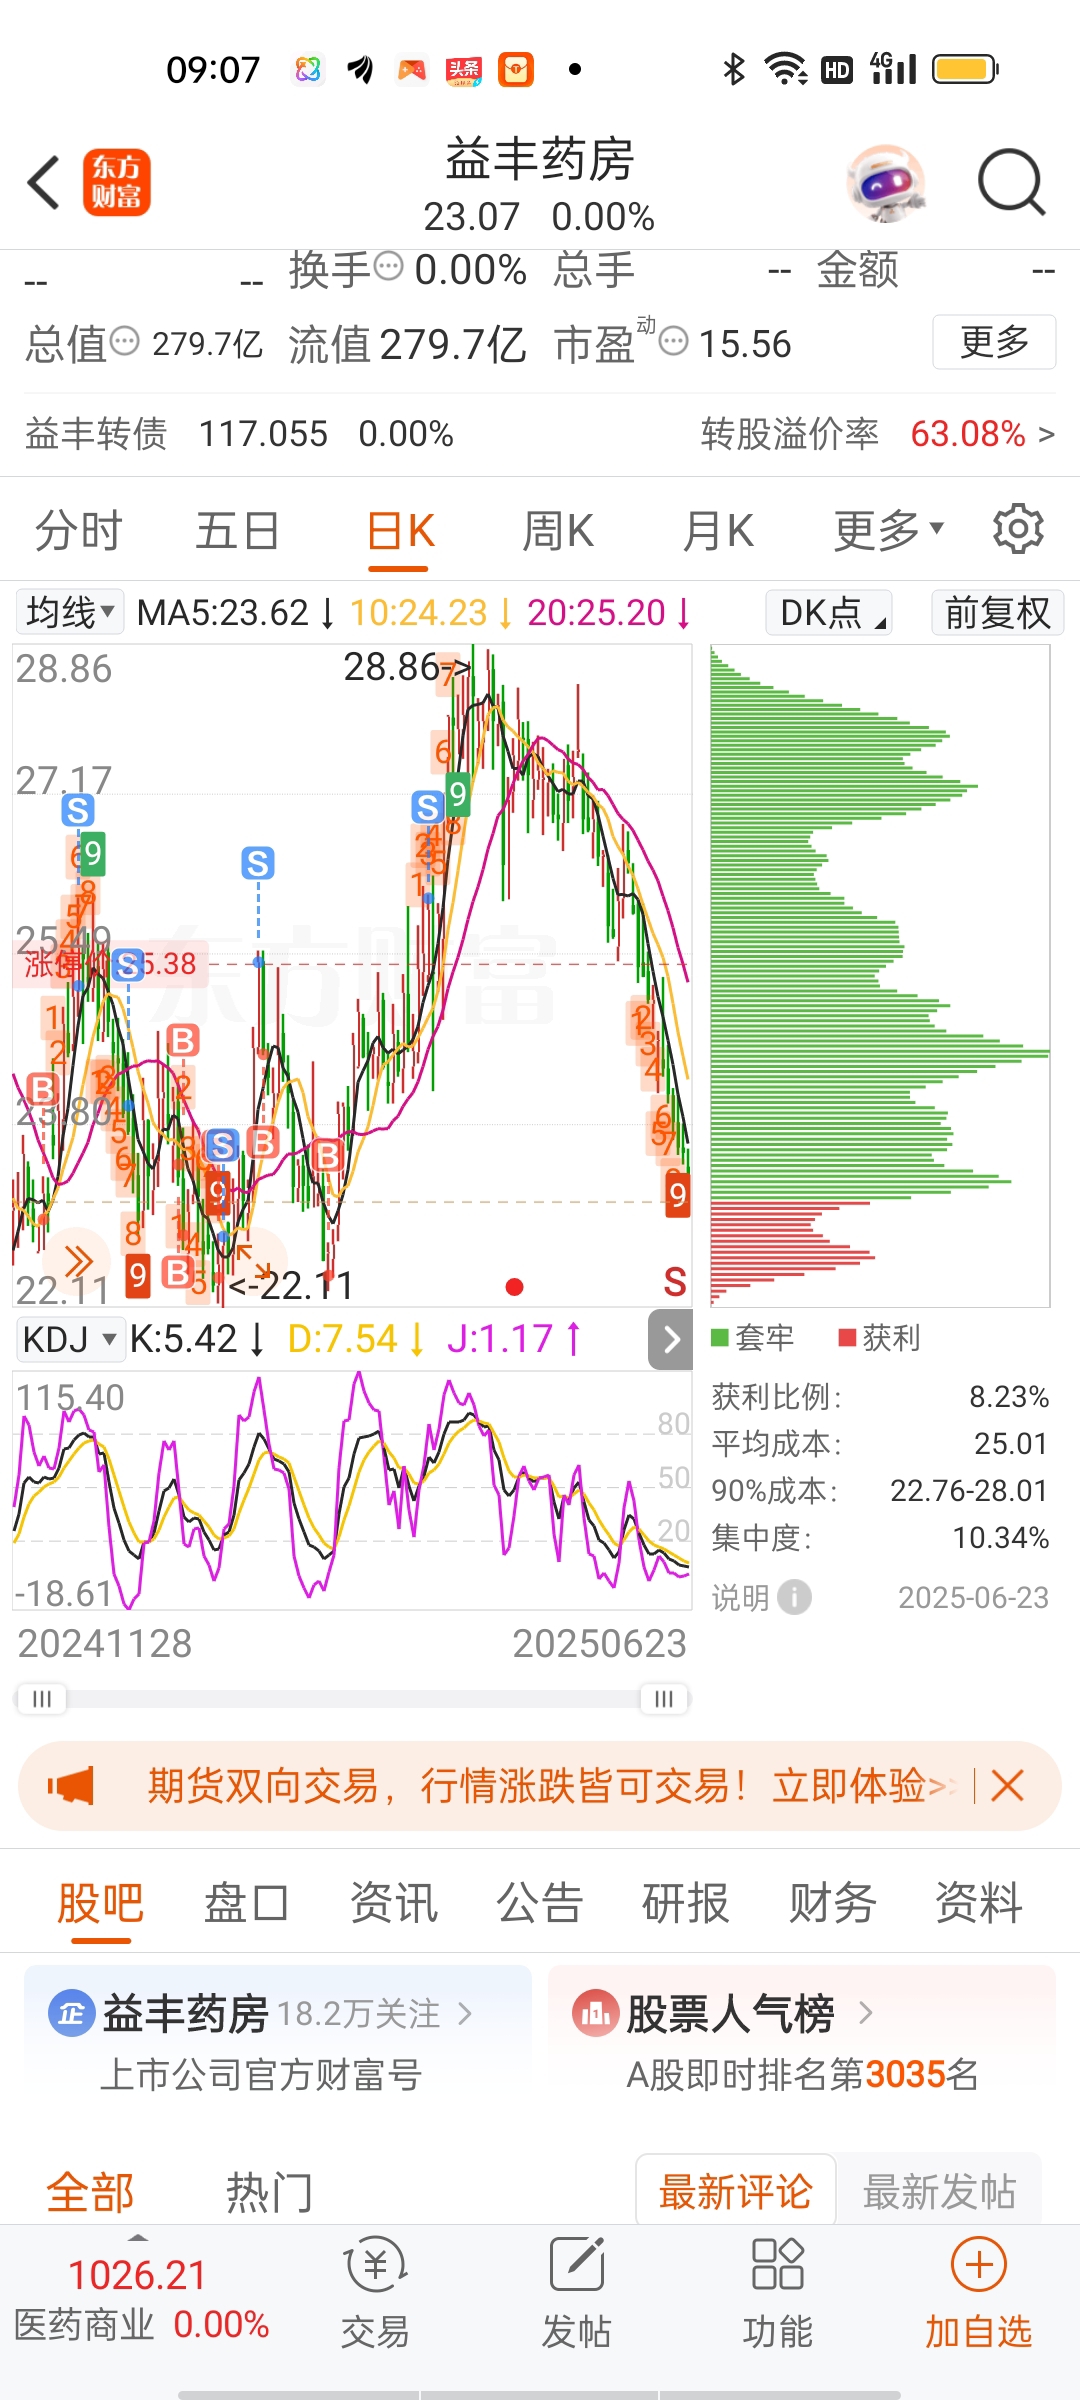Switch to the 月K chart tab
The height and width of the screenshot is (2400, 1080).
point(718,530)
